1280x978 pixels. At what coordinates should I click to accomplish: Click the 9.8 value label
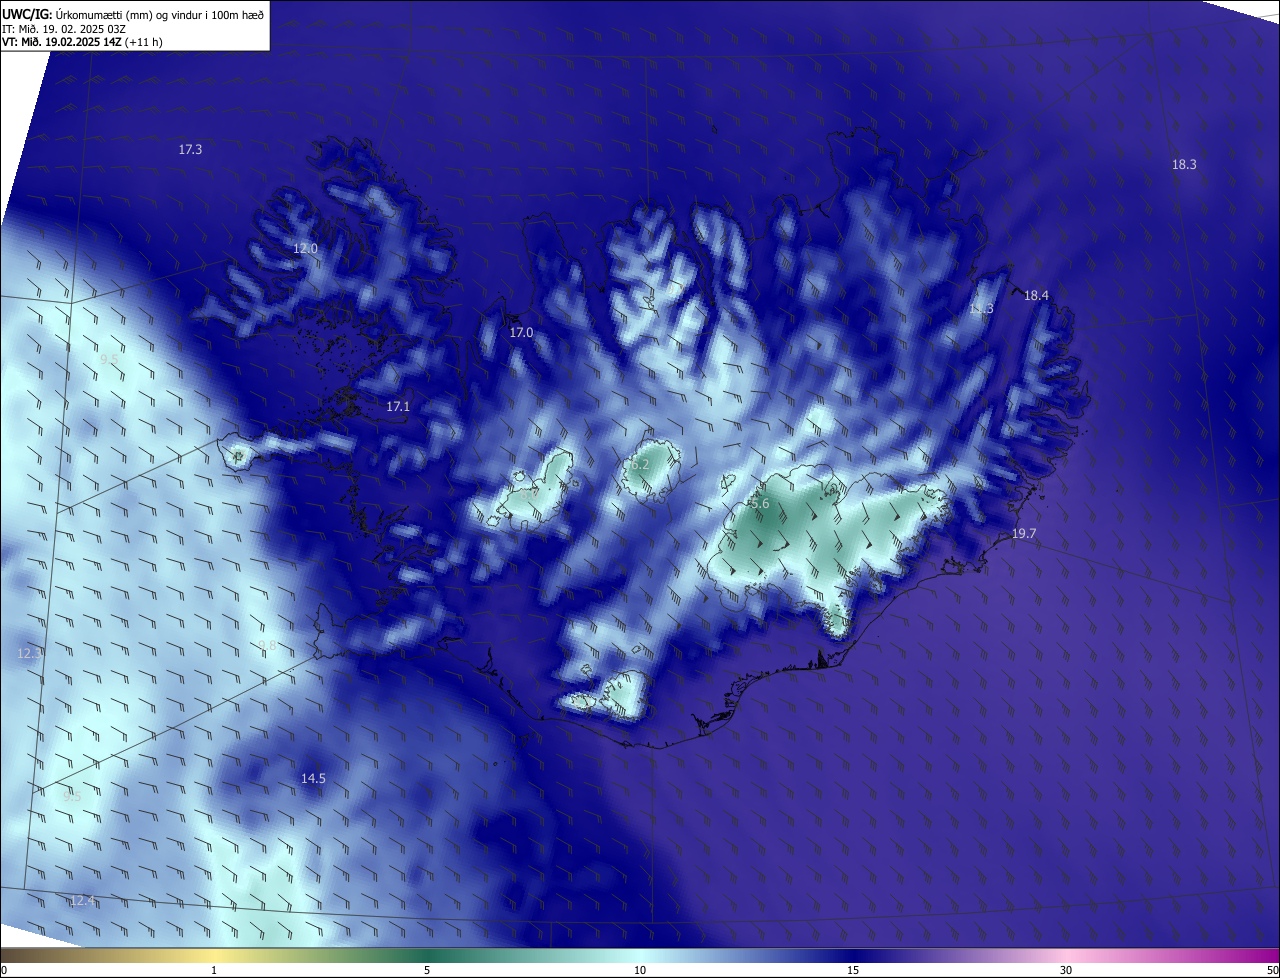267,645
